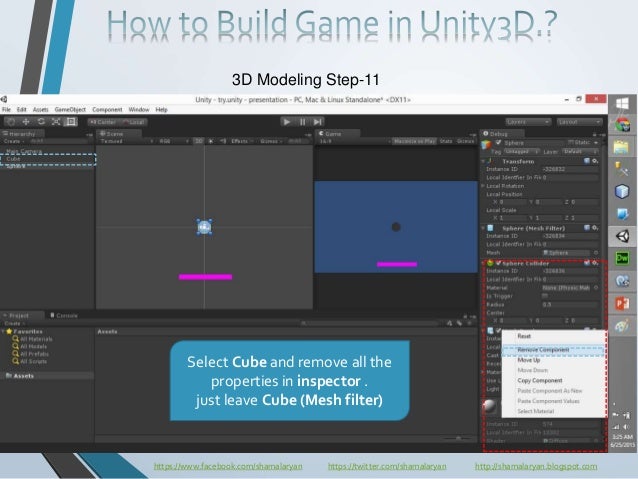Open the GameObject menu
Screen dimensions: 638x479
point(70,109)
